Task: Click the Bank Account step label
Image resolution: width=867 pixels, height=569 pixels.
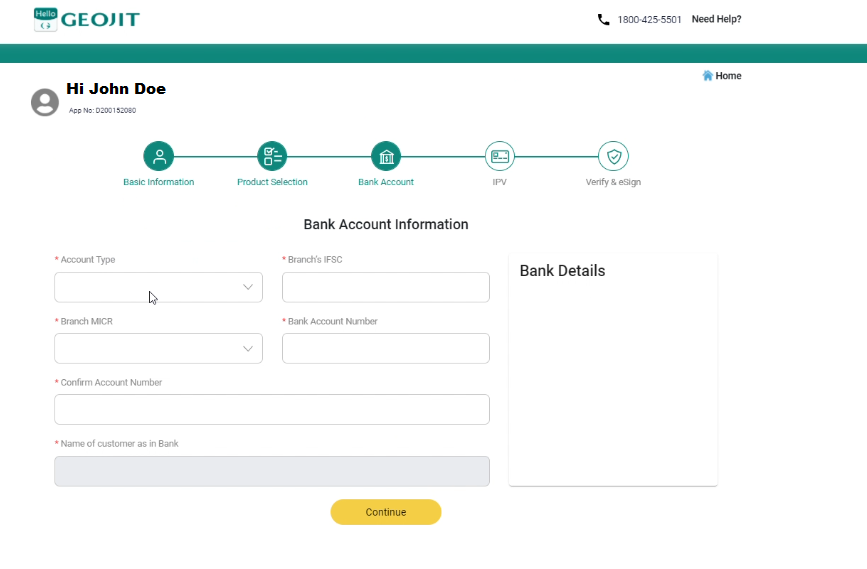Action: [x=386, y=182]
